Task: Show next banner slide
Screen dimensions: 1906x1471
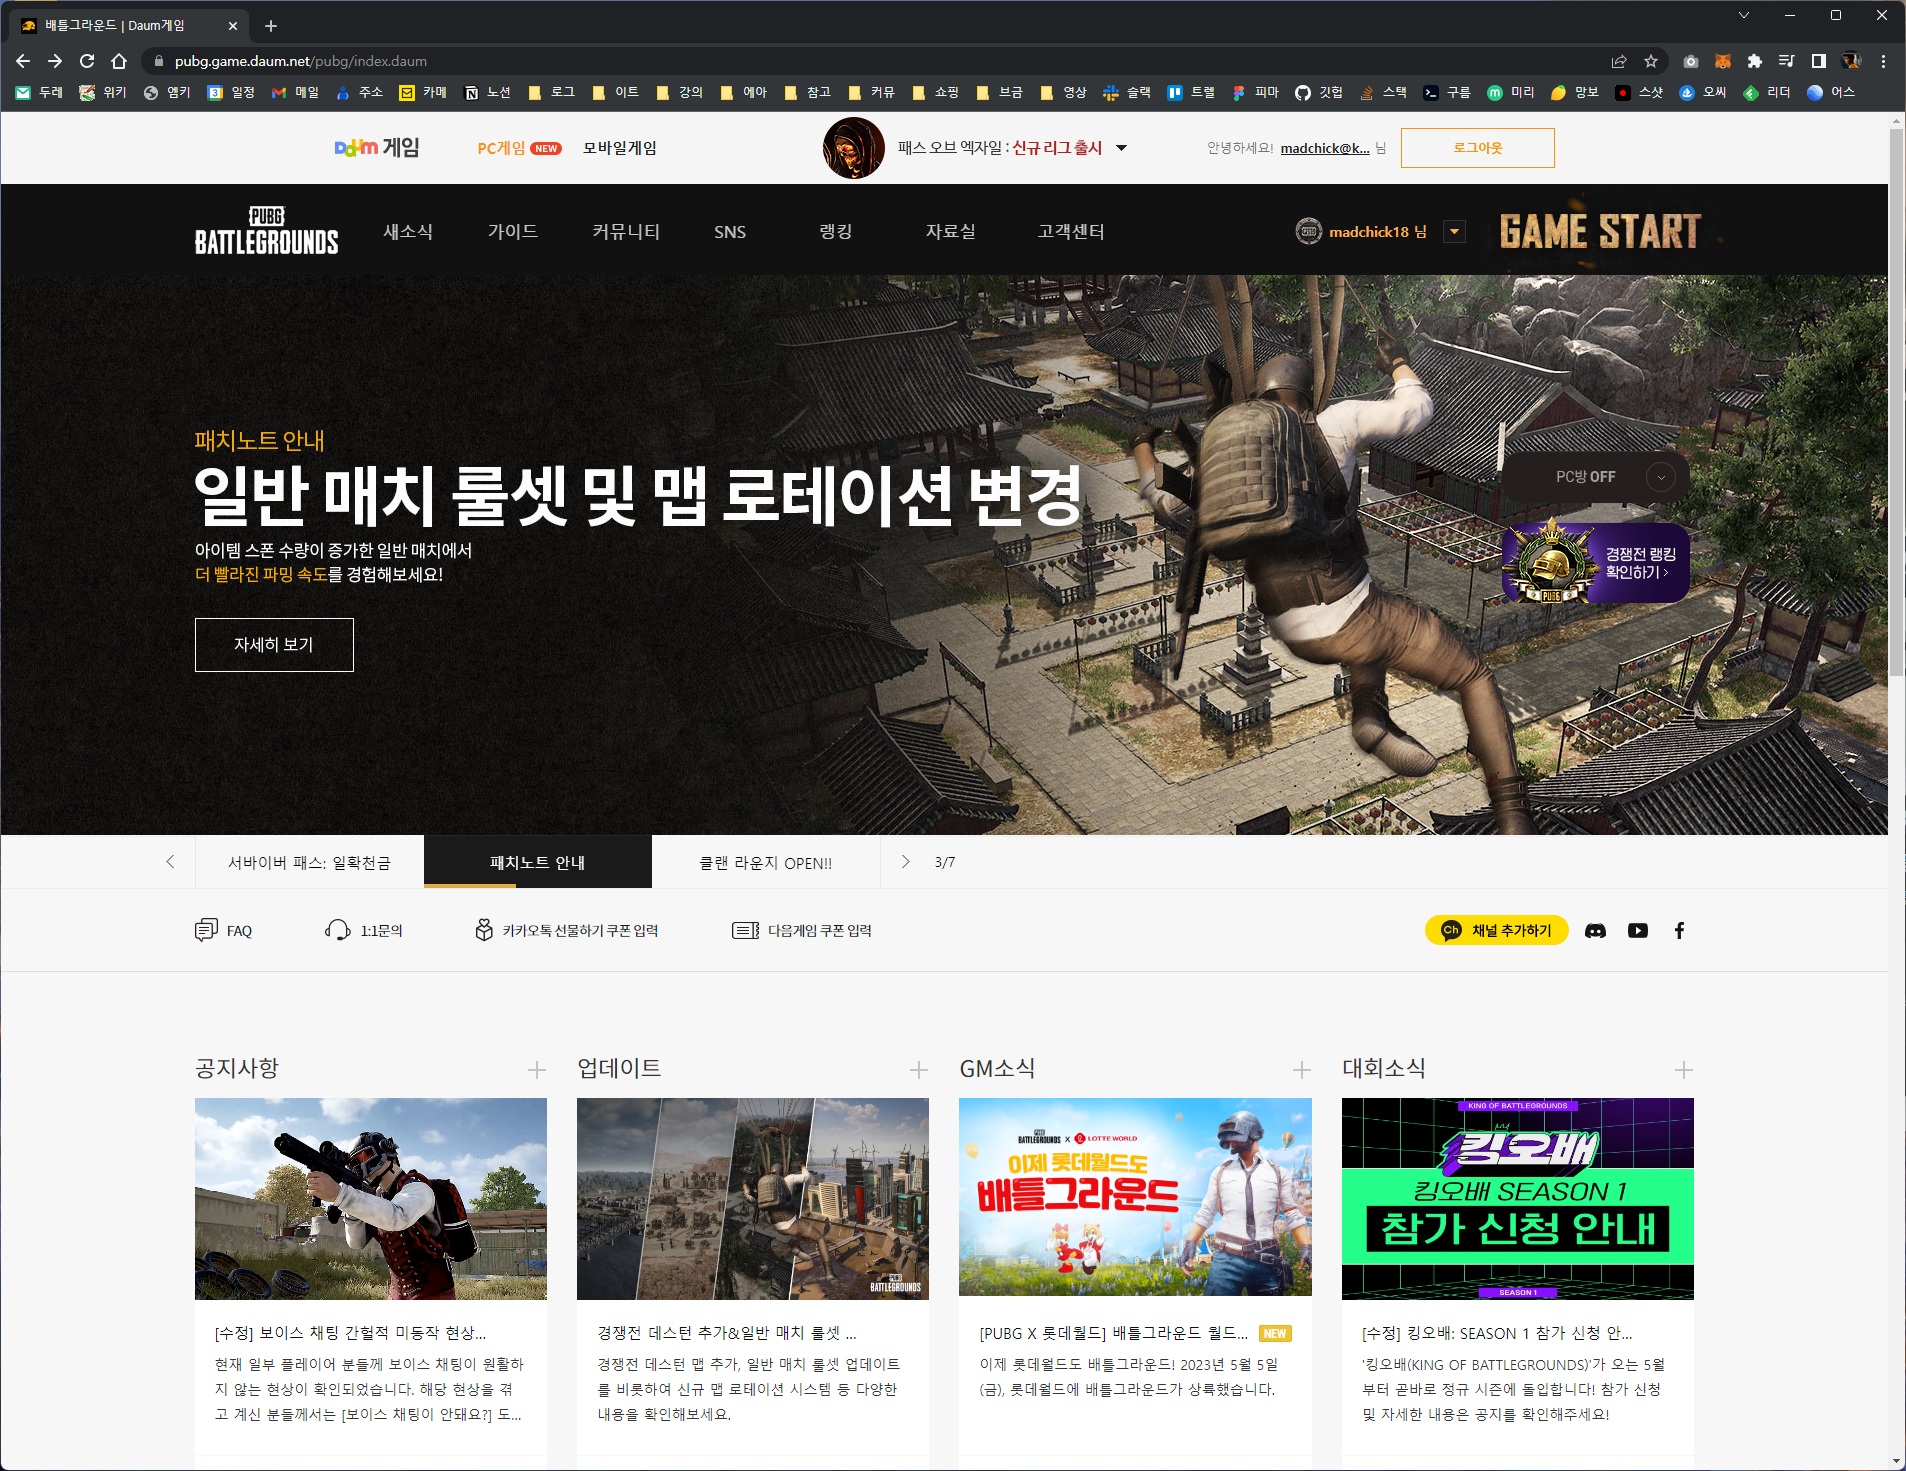Action: point(906,861)
